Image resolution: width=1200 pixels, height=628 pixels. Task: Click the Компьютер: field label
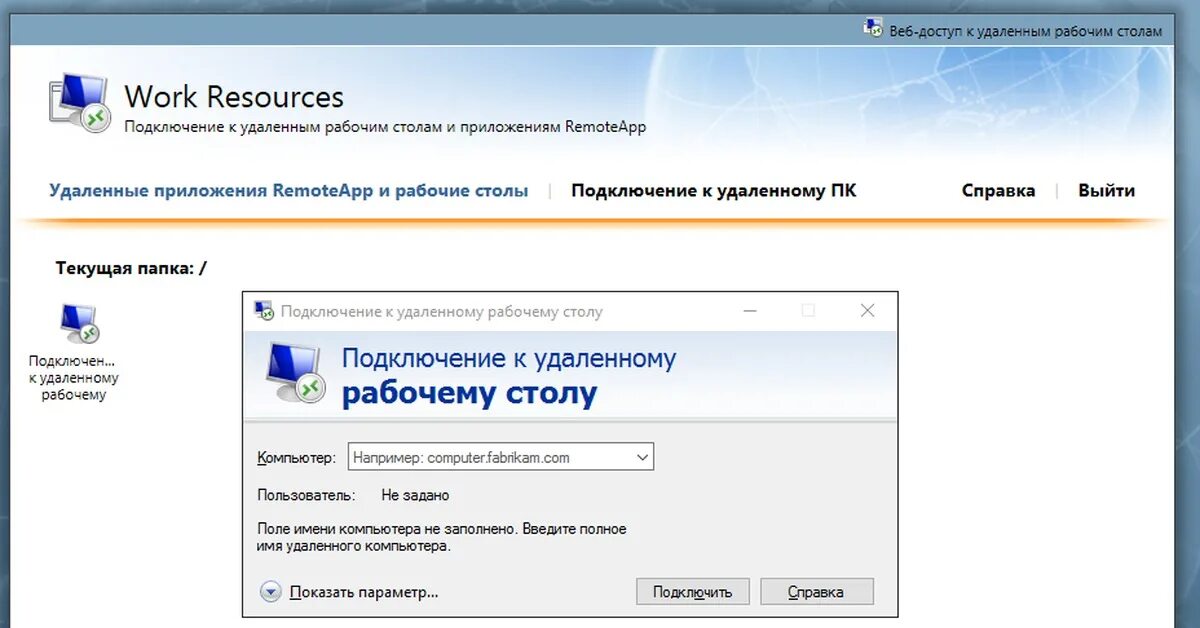pos(296,457)
